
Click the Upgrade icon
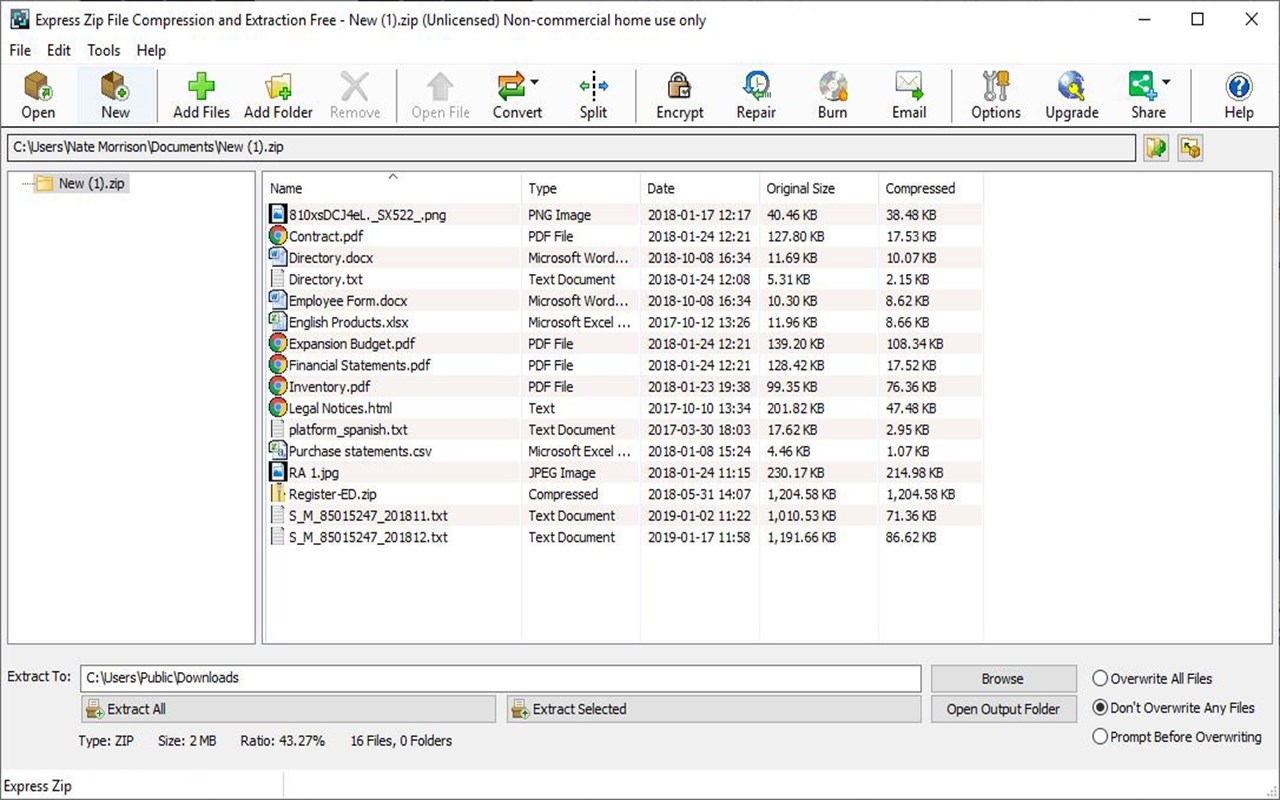tap(1071, 95)
